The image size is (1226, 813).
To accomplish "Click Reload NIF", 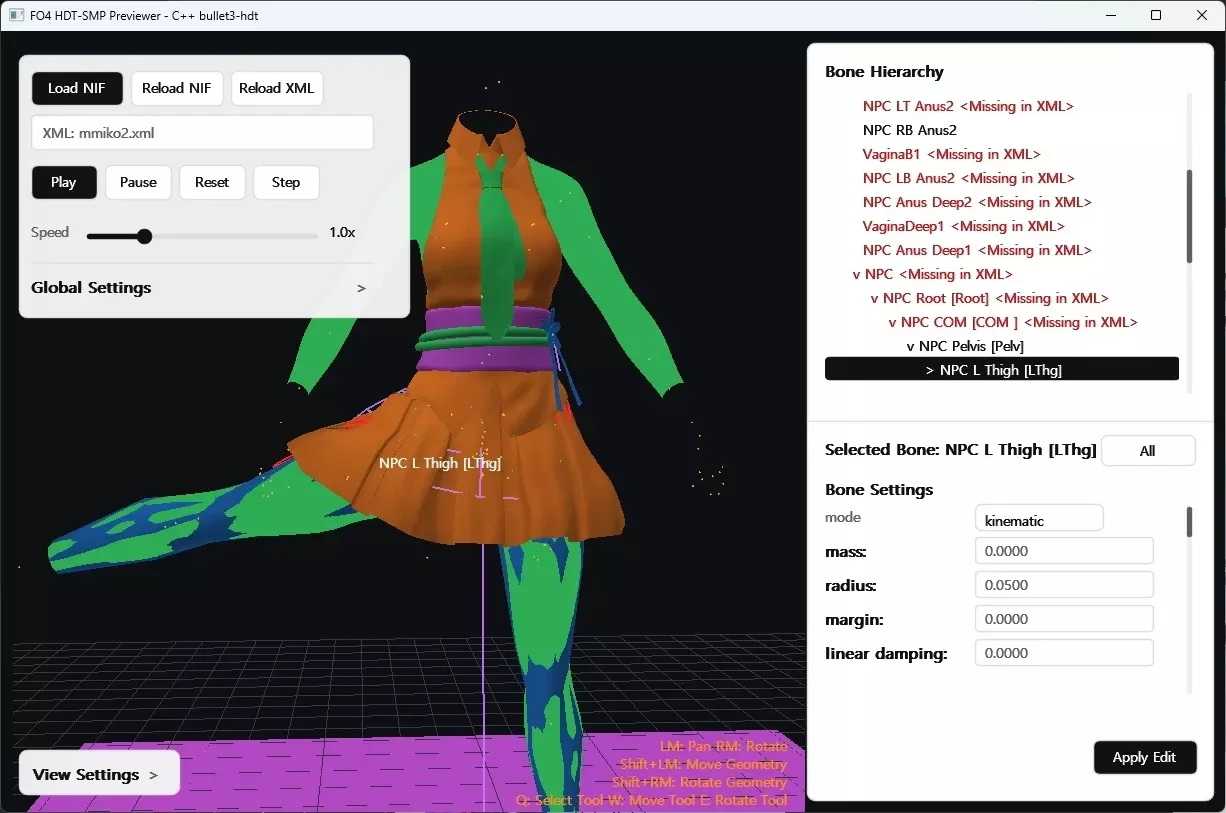I will 176,88.
